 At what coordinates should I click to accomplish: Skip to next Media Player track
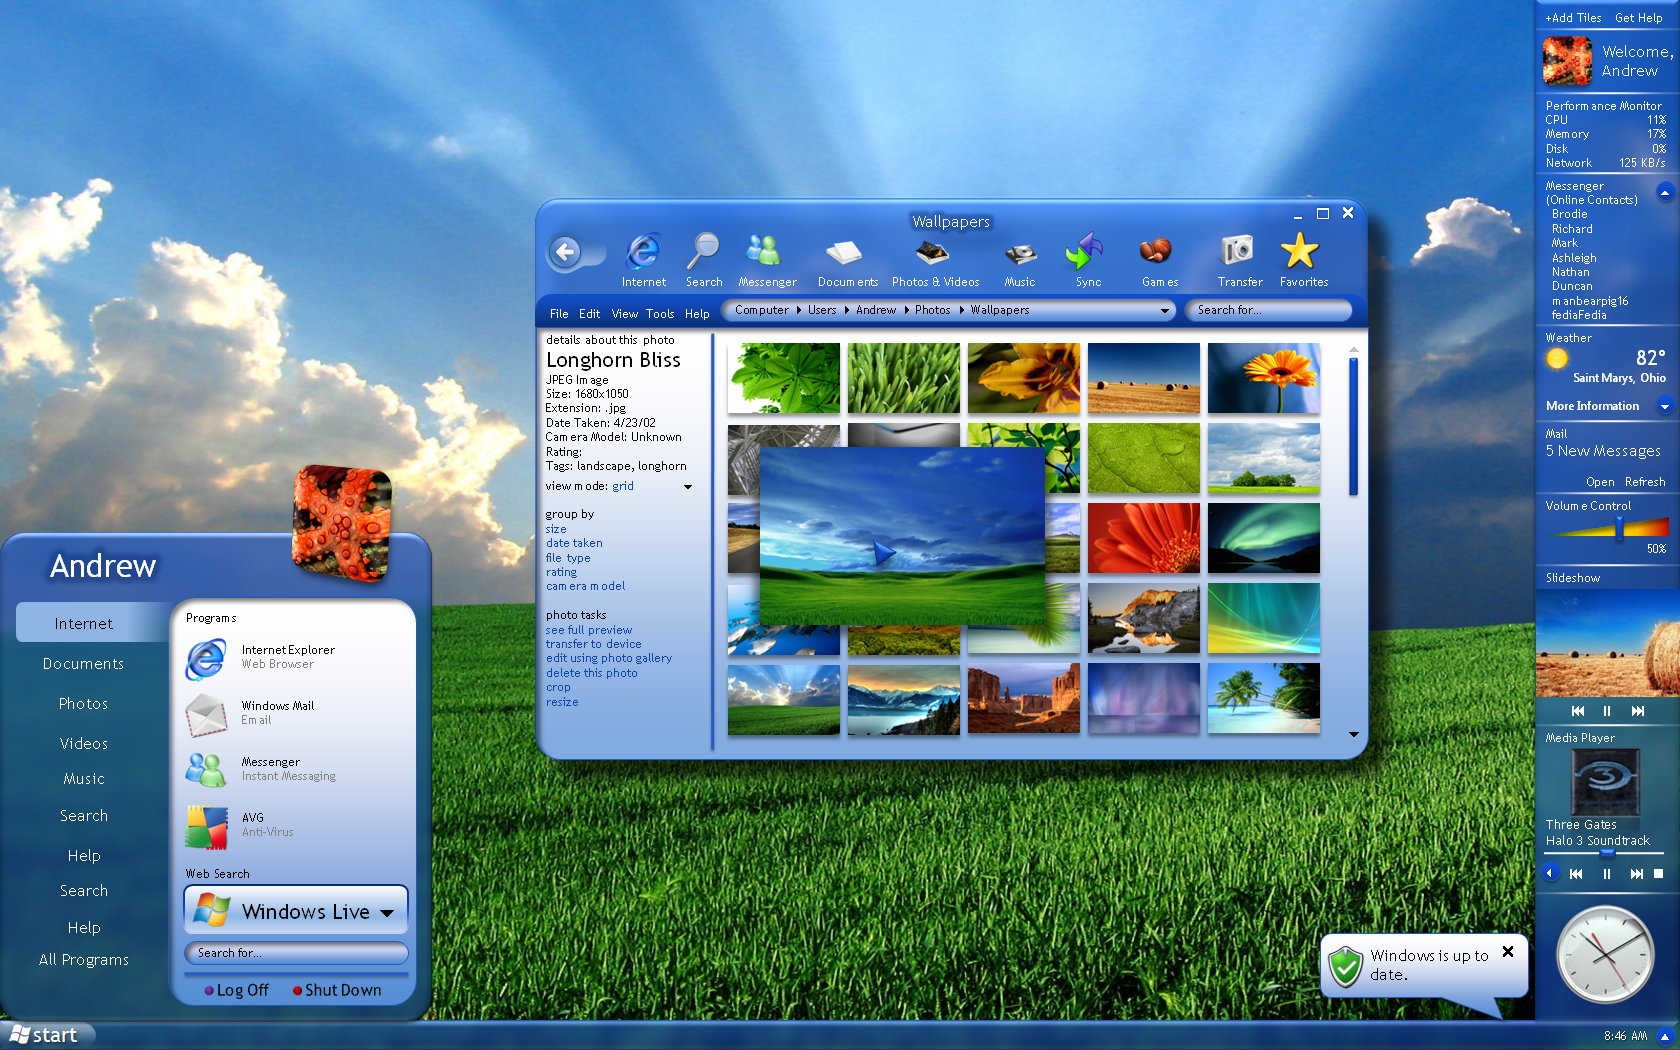pyautogui.click(x=1636, y=874)
